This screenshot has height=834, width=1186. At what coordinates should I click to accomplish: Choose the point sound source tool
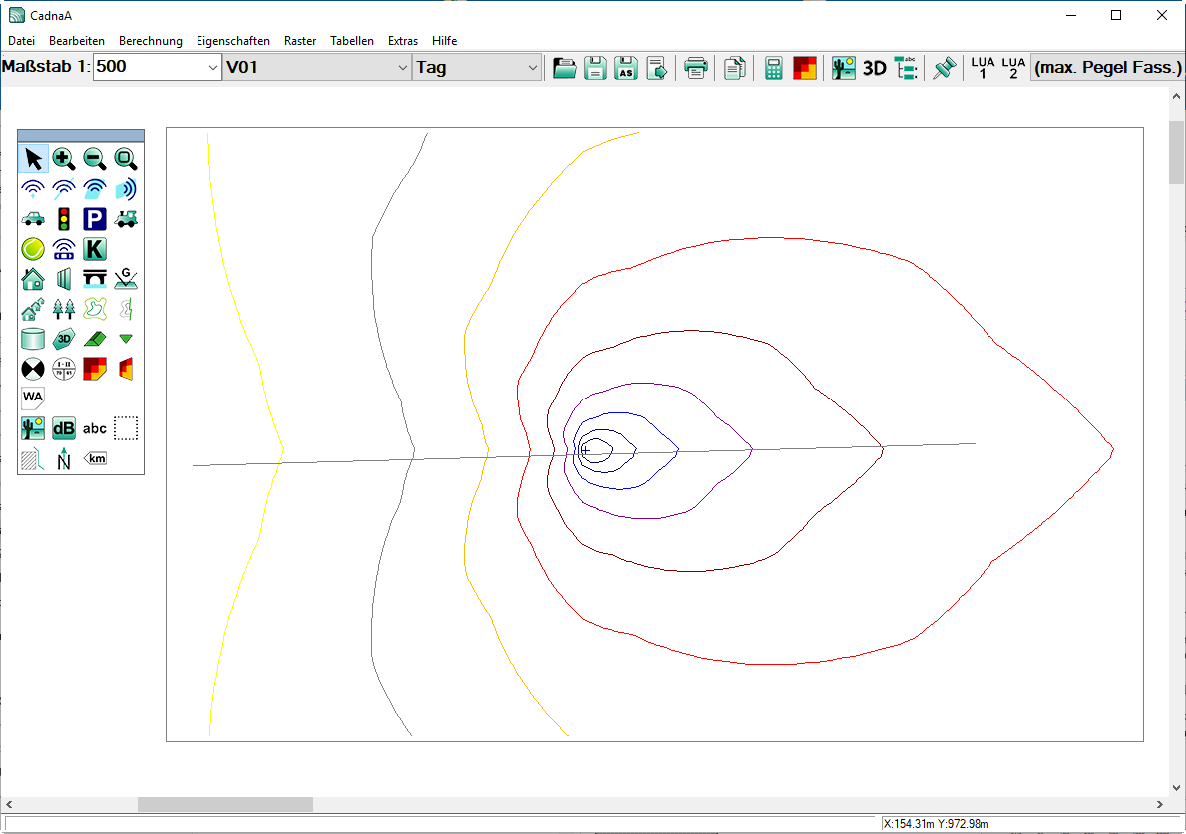point(33,189)
